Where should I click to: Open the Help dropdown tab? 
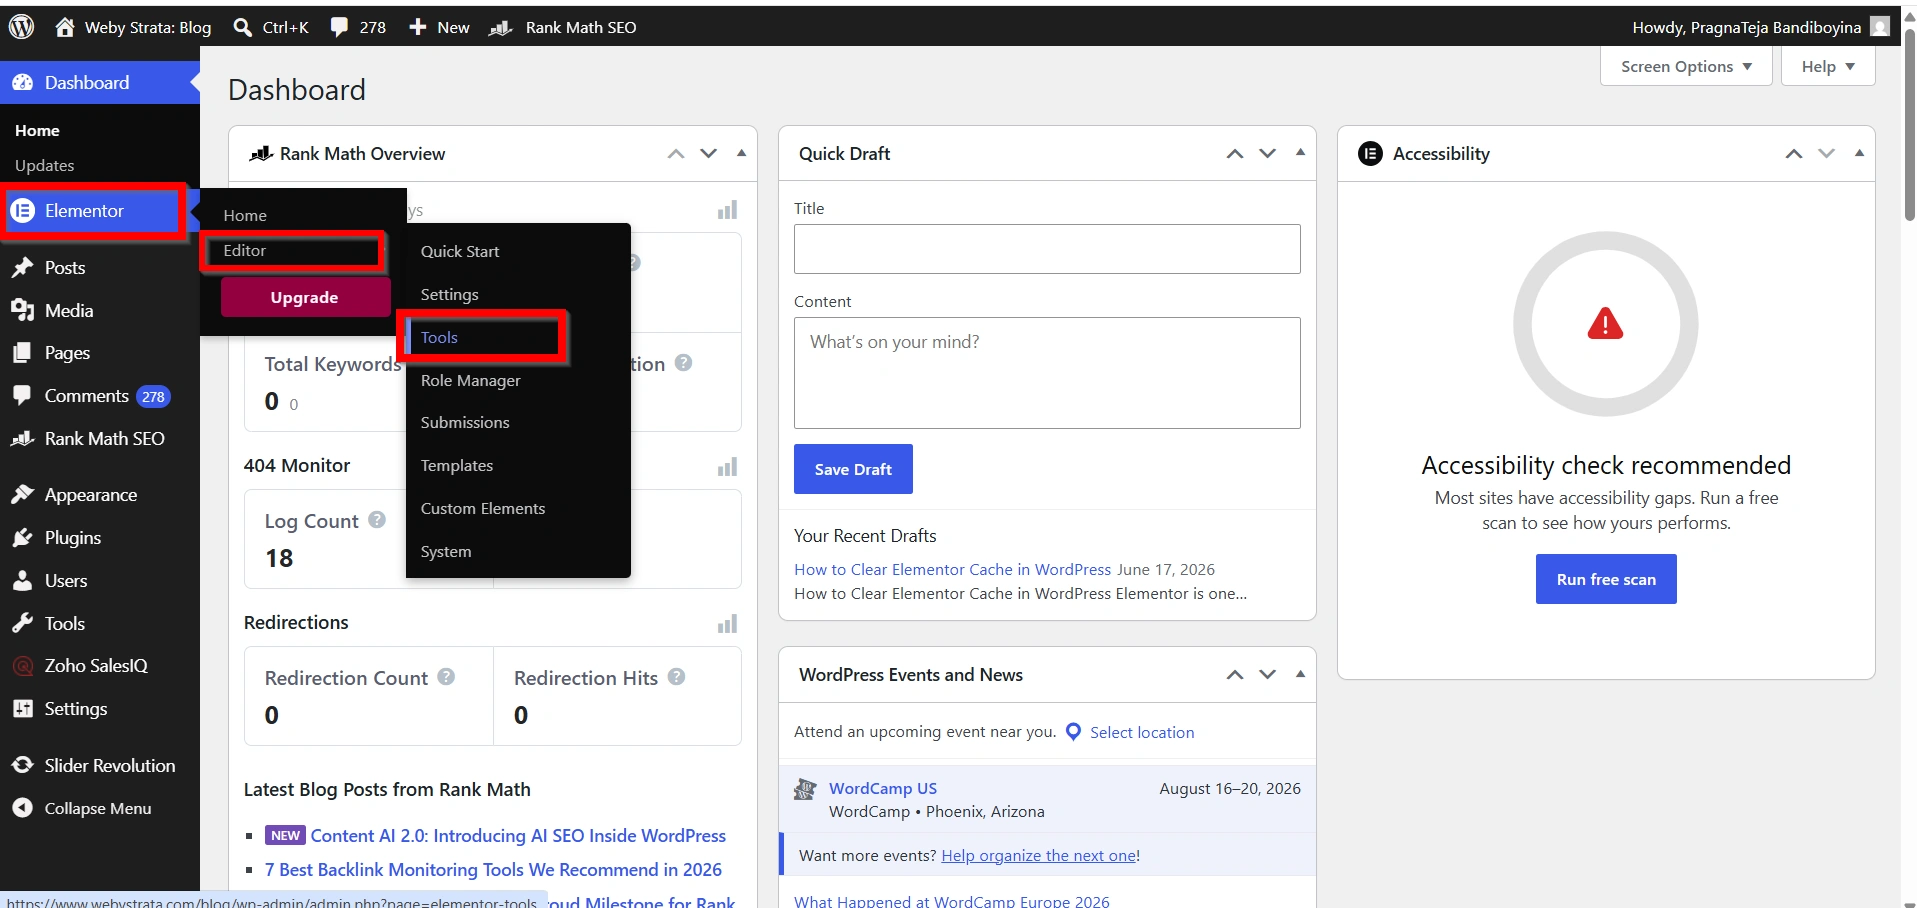tap(1828, 67)
